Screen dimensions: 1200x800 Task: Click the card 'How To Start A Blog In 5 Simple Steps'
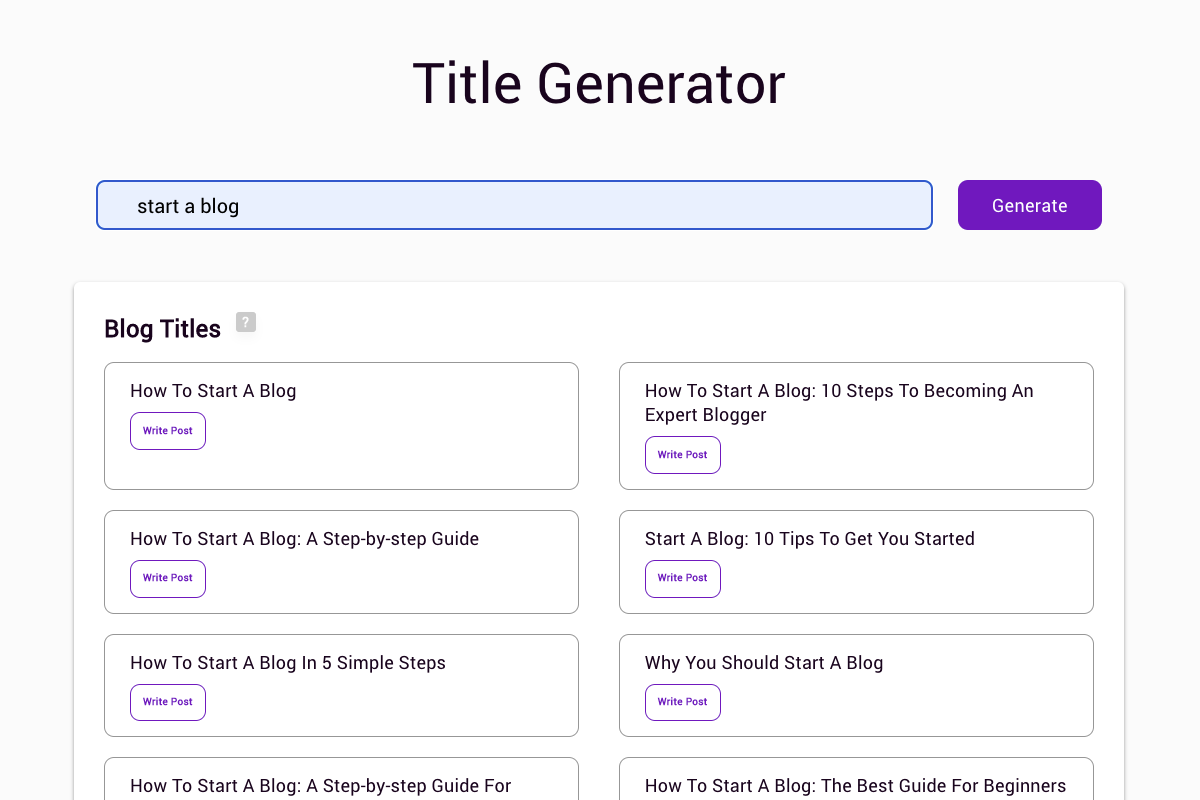[x=341, y=685]
